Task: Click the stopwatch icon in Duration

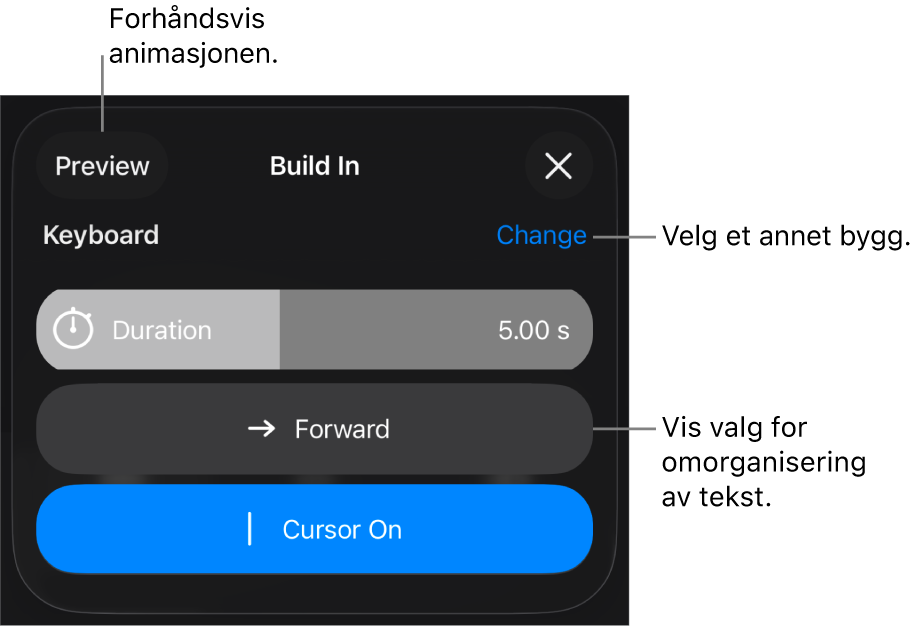Action: 73,329
